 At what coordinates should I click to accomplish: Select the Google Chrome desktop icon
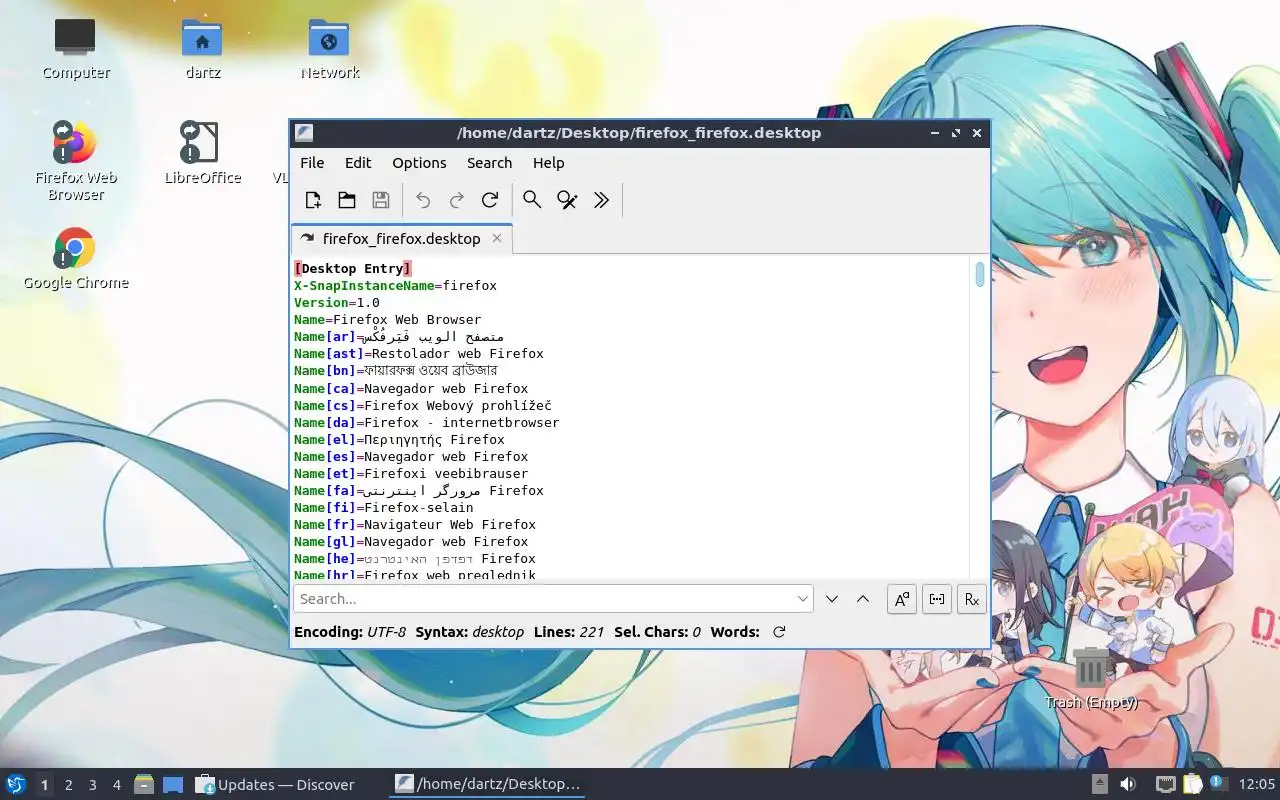click(x=75, y=258)
